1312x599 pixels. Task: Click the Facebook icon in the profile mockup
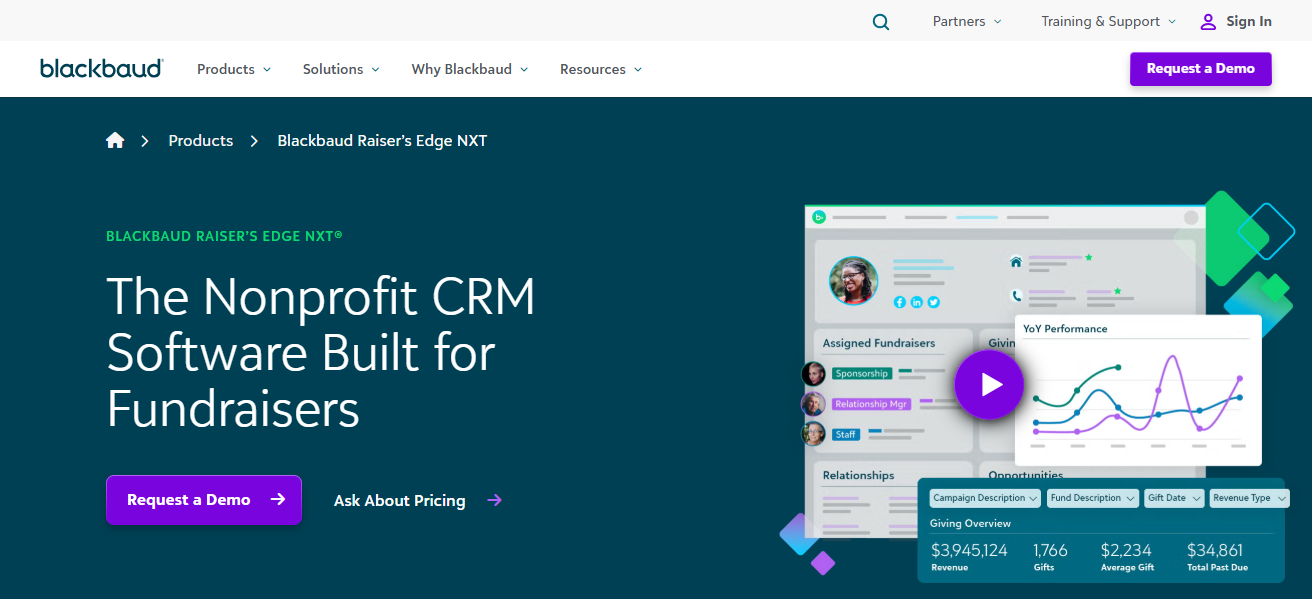[900, 302]
